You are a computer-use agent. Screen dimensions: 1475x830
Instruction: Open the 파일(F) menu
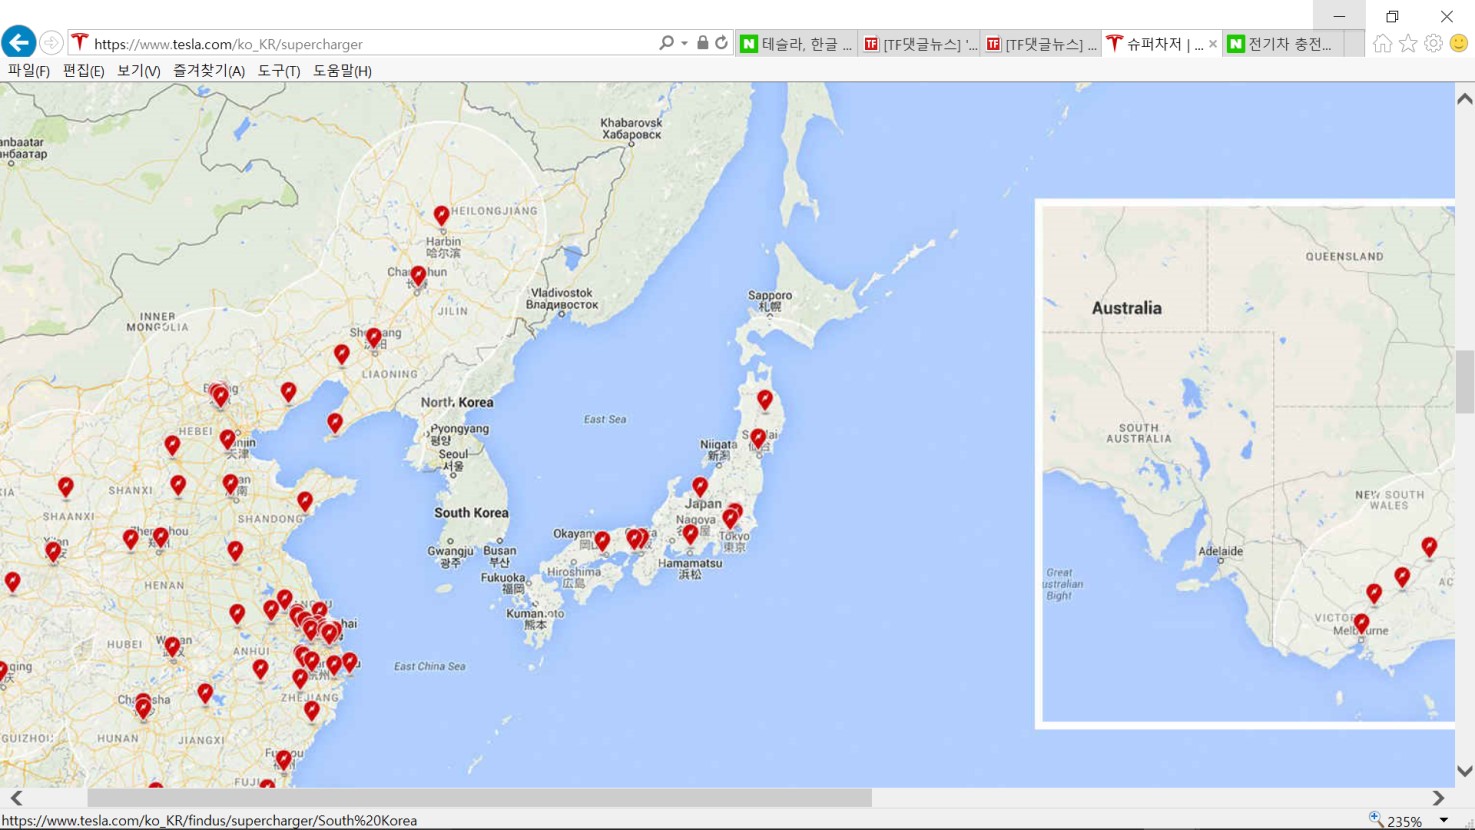(x=28, y=71)
